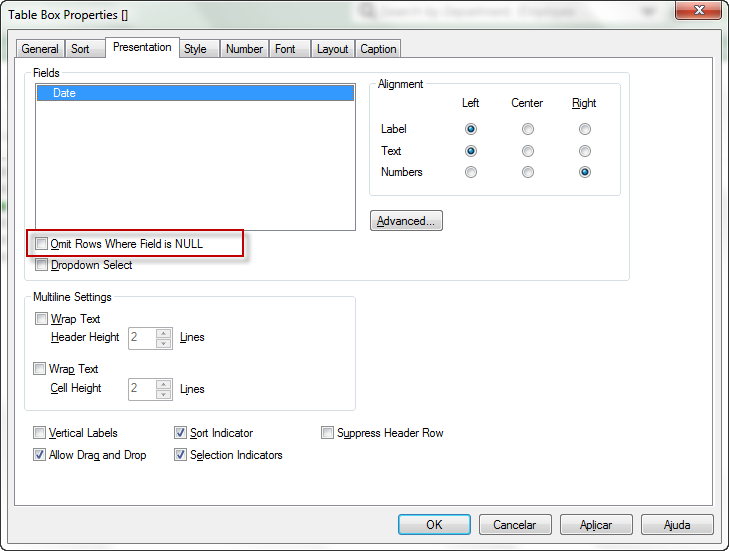
Task: Enable Wrap Text for header
Action: (41, 319)
